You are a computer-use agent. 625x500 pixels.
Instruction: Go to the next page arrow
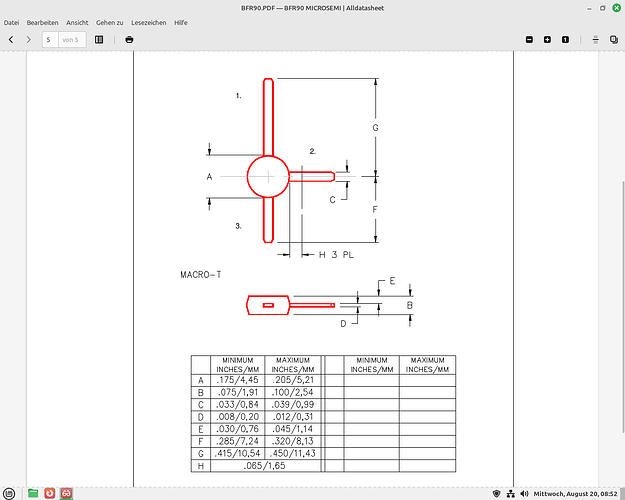[29, 39]
